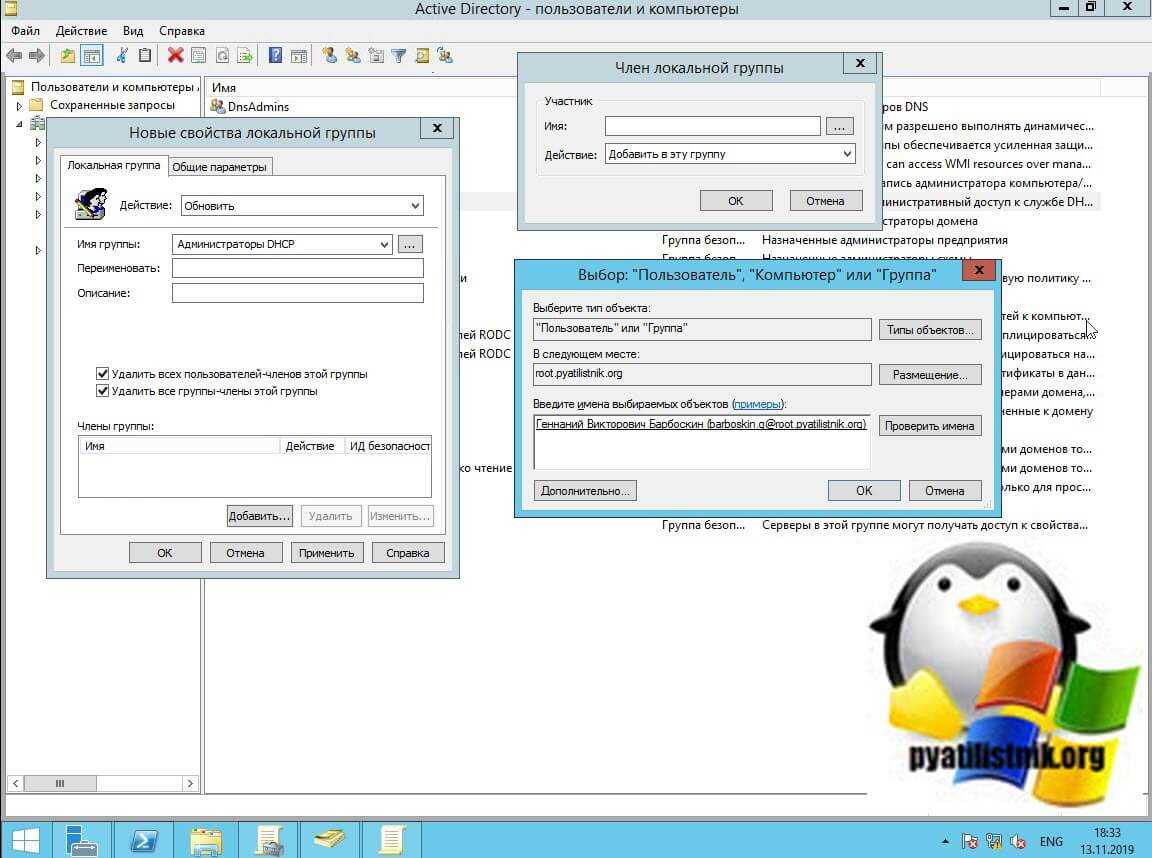The height and width of the screenshot is (858, 1152).
Task: Click the 'Описание' text field
Action: click(297, 293)
